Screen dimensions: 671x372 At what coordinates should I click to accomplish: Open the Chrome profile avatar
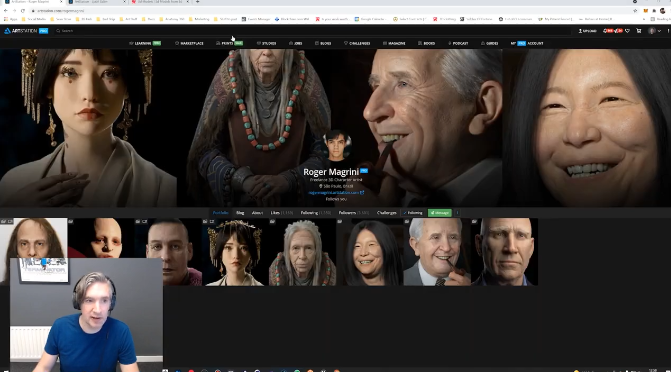pos(662,11)
